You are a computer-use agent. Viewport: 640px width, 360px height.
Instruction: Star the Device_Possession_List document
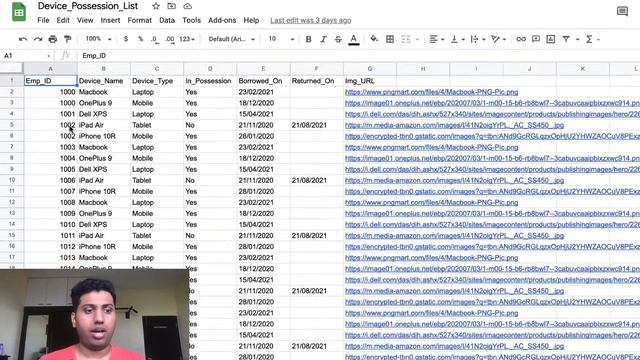pyautogui.click(x=156, y=6)
